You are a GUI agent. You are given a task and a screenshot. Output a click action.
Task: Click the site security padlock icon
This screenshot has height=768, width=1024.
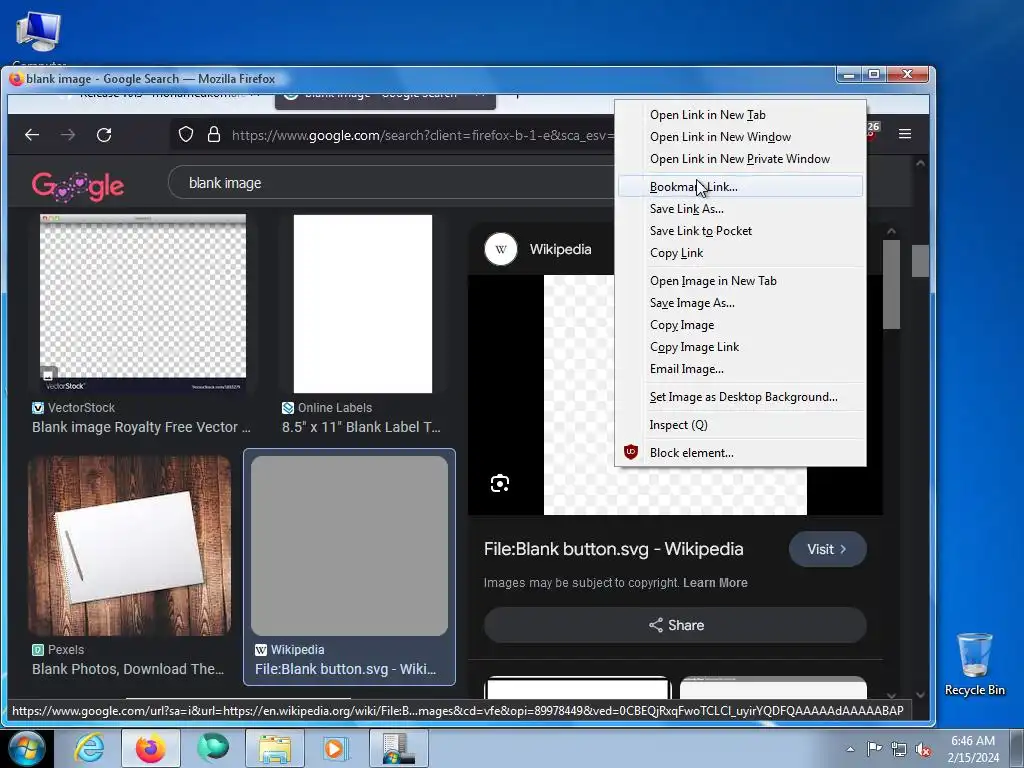214,135
